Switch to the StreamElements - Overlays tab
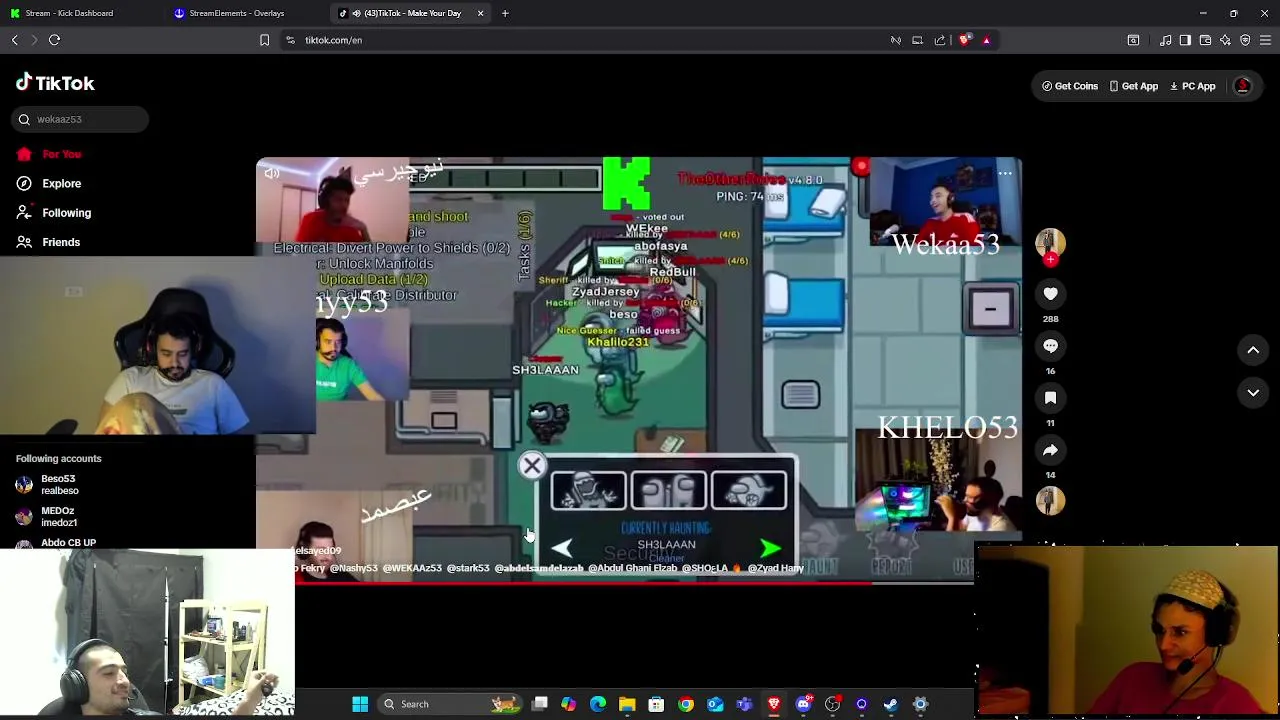Image resolution: width=1280 pixels, height=720 pixels. 236,13
